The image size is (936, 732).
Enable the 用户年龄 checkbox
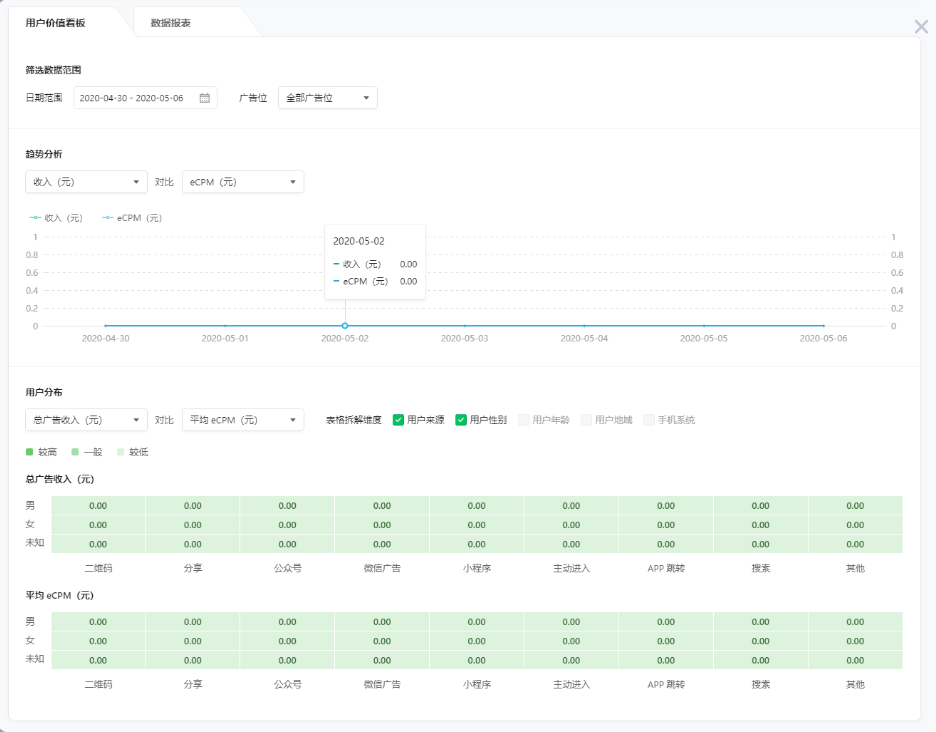[524, 420]
